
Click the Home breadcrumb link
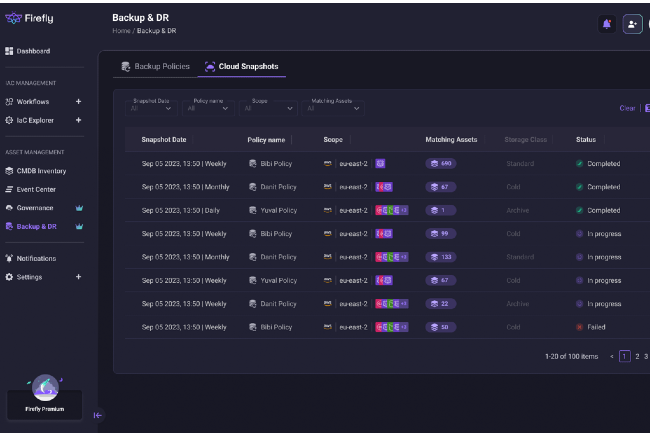point(121,31)
